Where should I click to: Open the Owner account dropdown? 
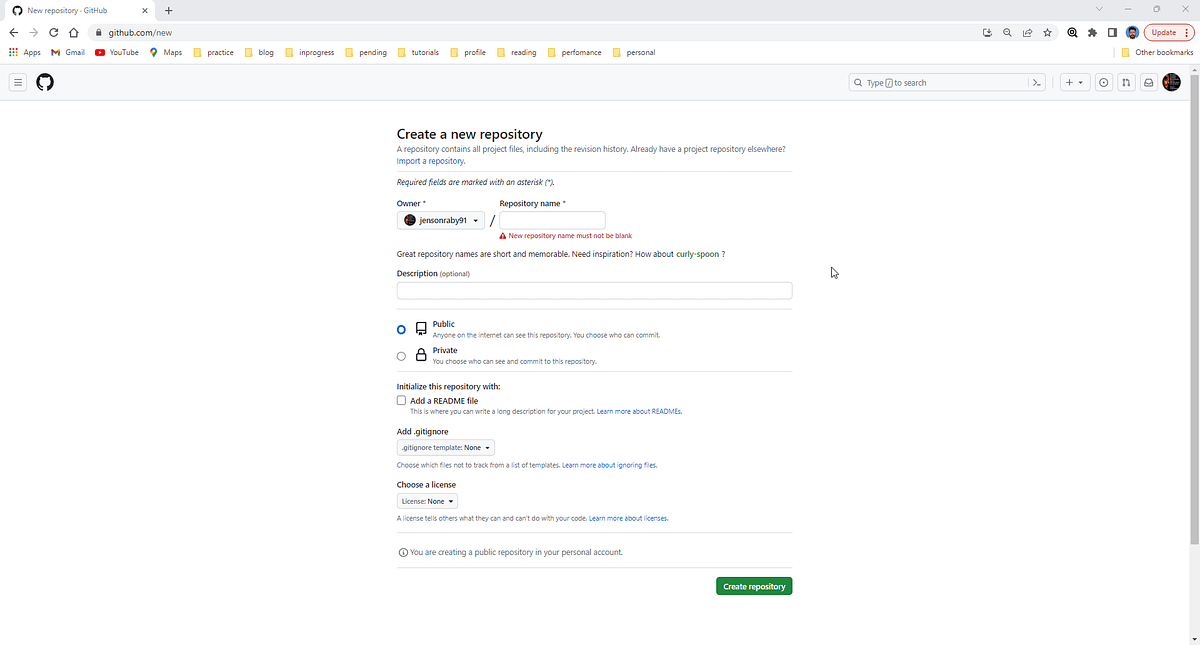440,220
